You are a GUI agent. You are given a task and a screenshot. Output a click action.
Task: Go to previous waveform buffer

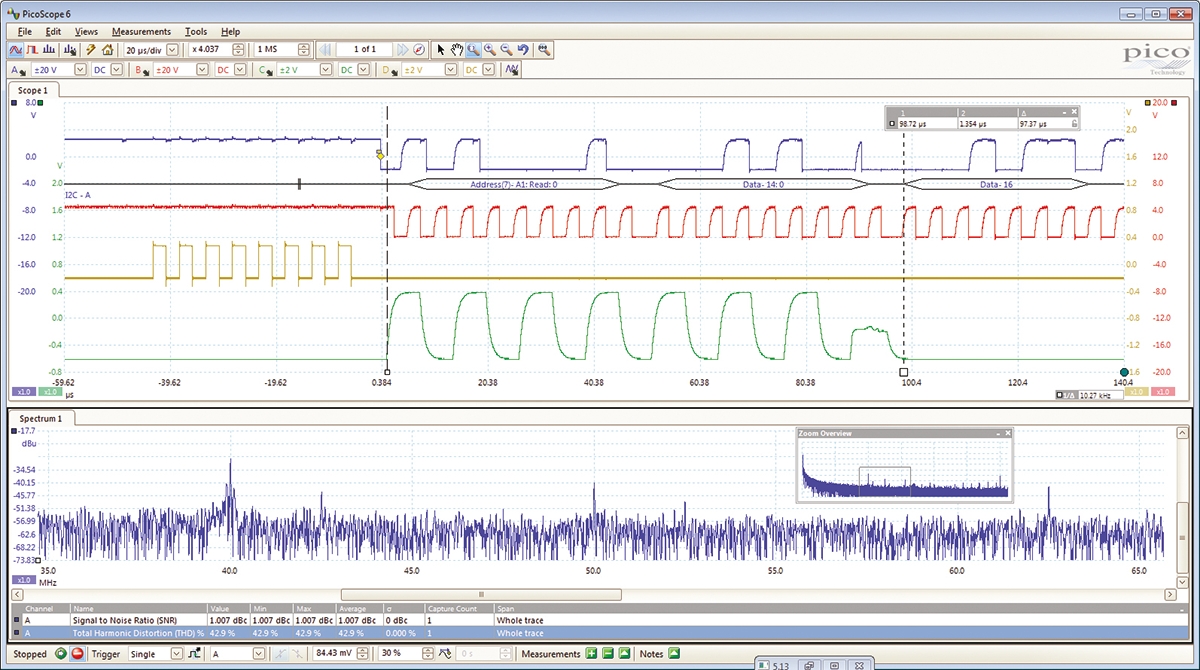click(325, 49)
